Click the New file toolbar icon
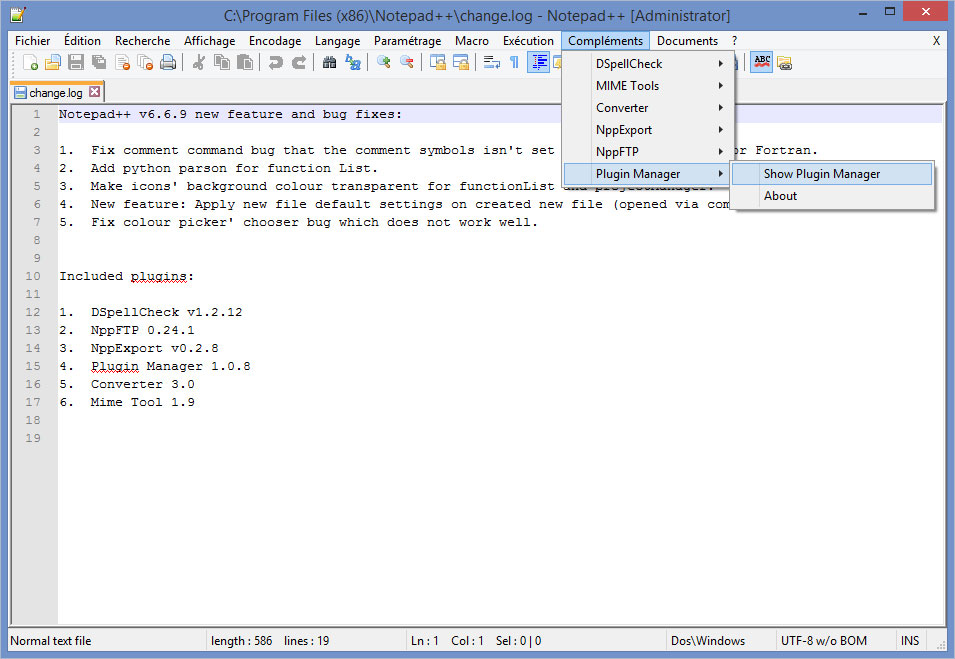955x659 pixels. tap(30, 63)
